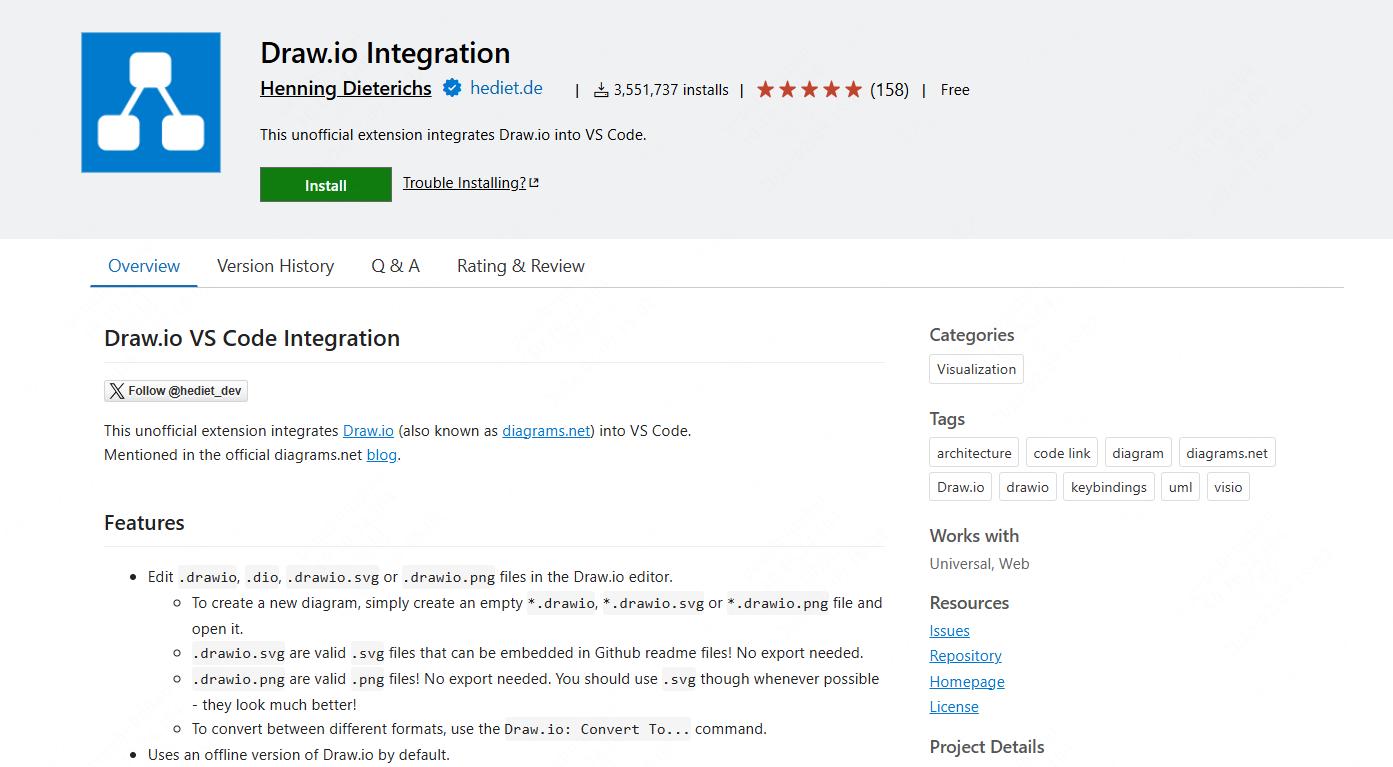Open the Repository resource link
The width and height of the screenshot is (1393, 767).
coord(965,656)
